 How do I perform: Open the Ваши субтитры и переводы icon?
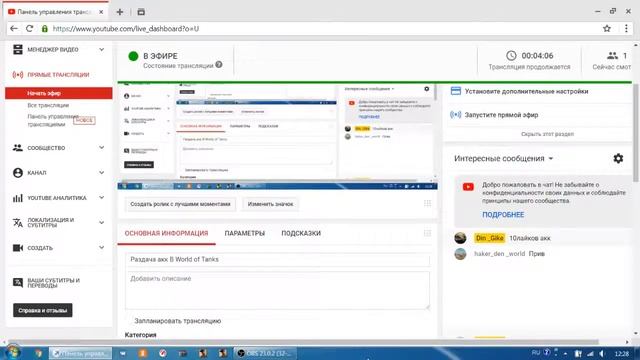point(18,282)
